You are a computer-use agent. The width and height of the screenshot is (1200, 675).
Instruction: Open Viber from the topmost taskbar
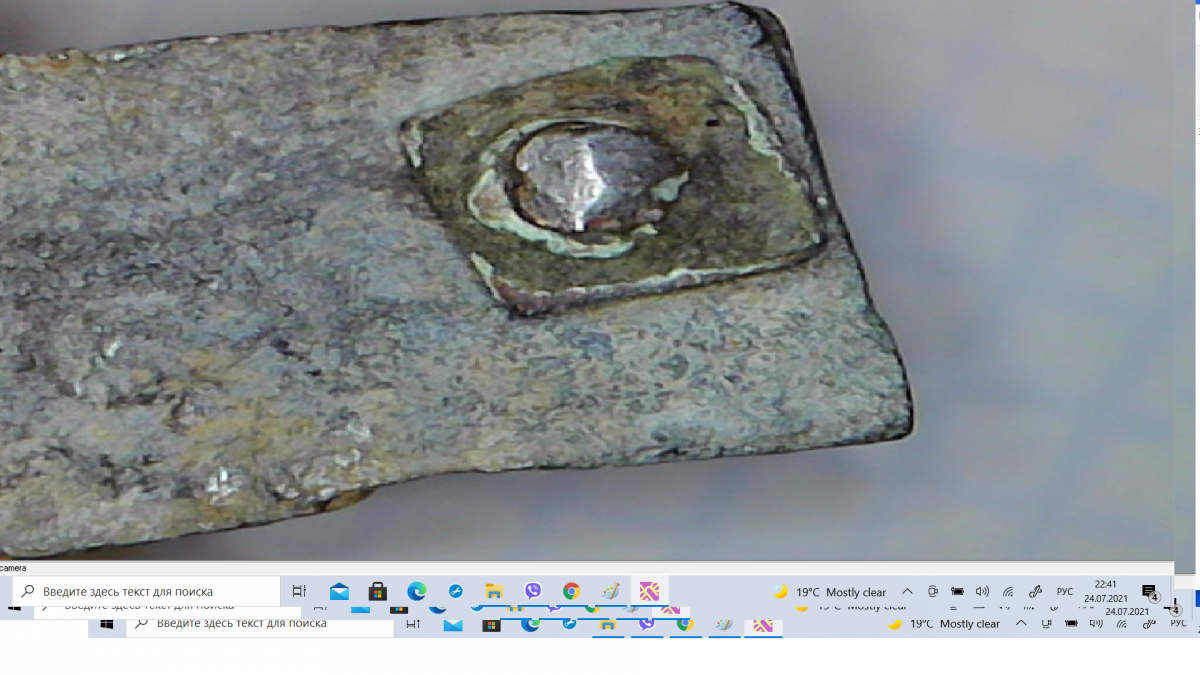coord(533,591)
